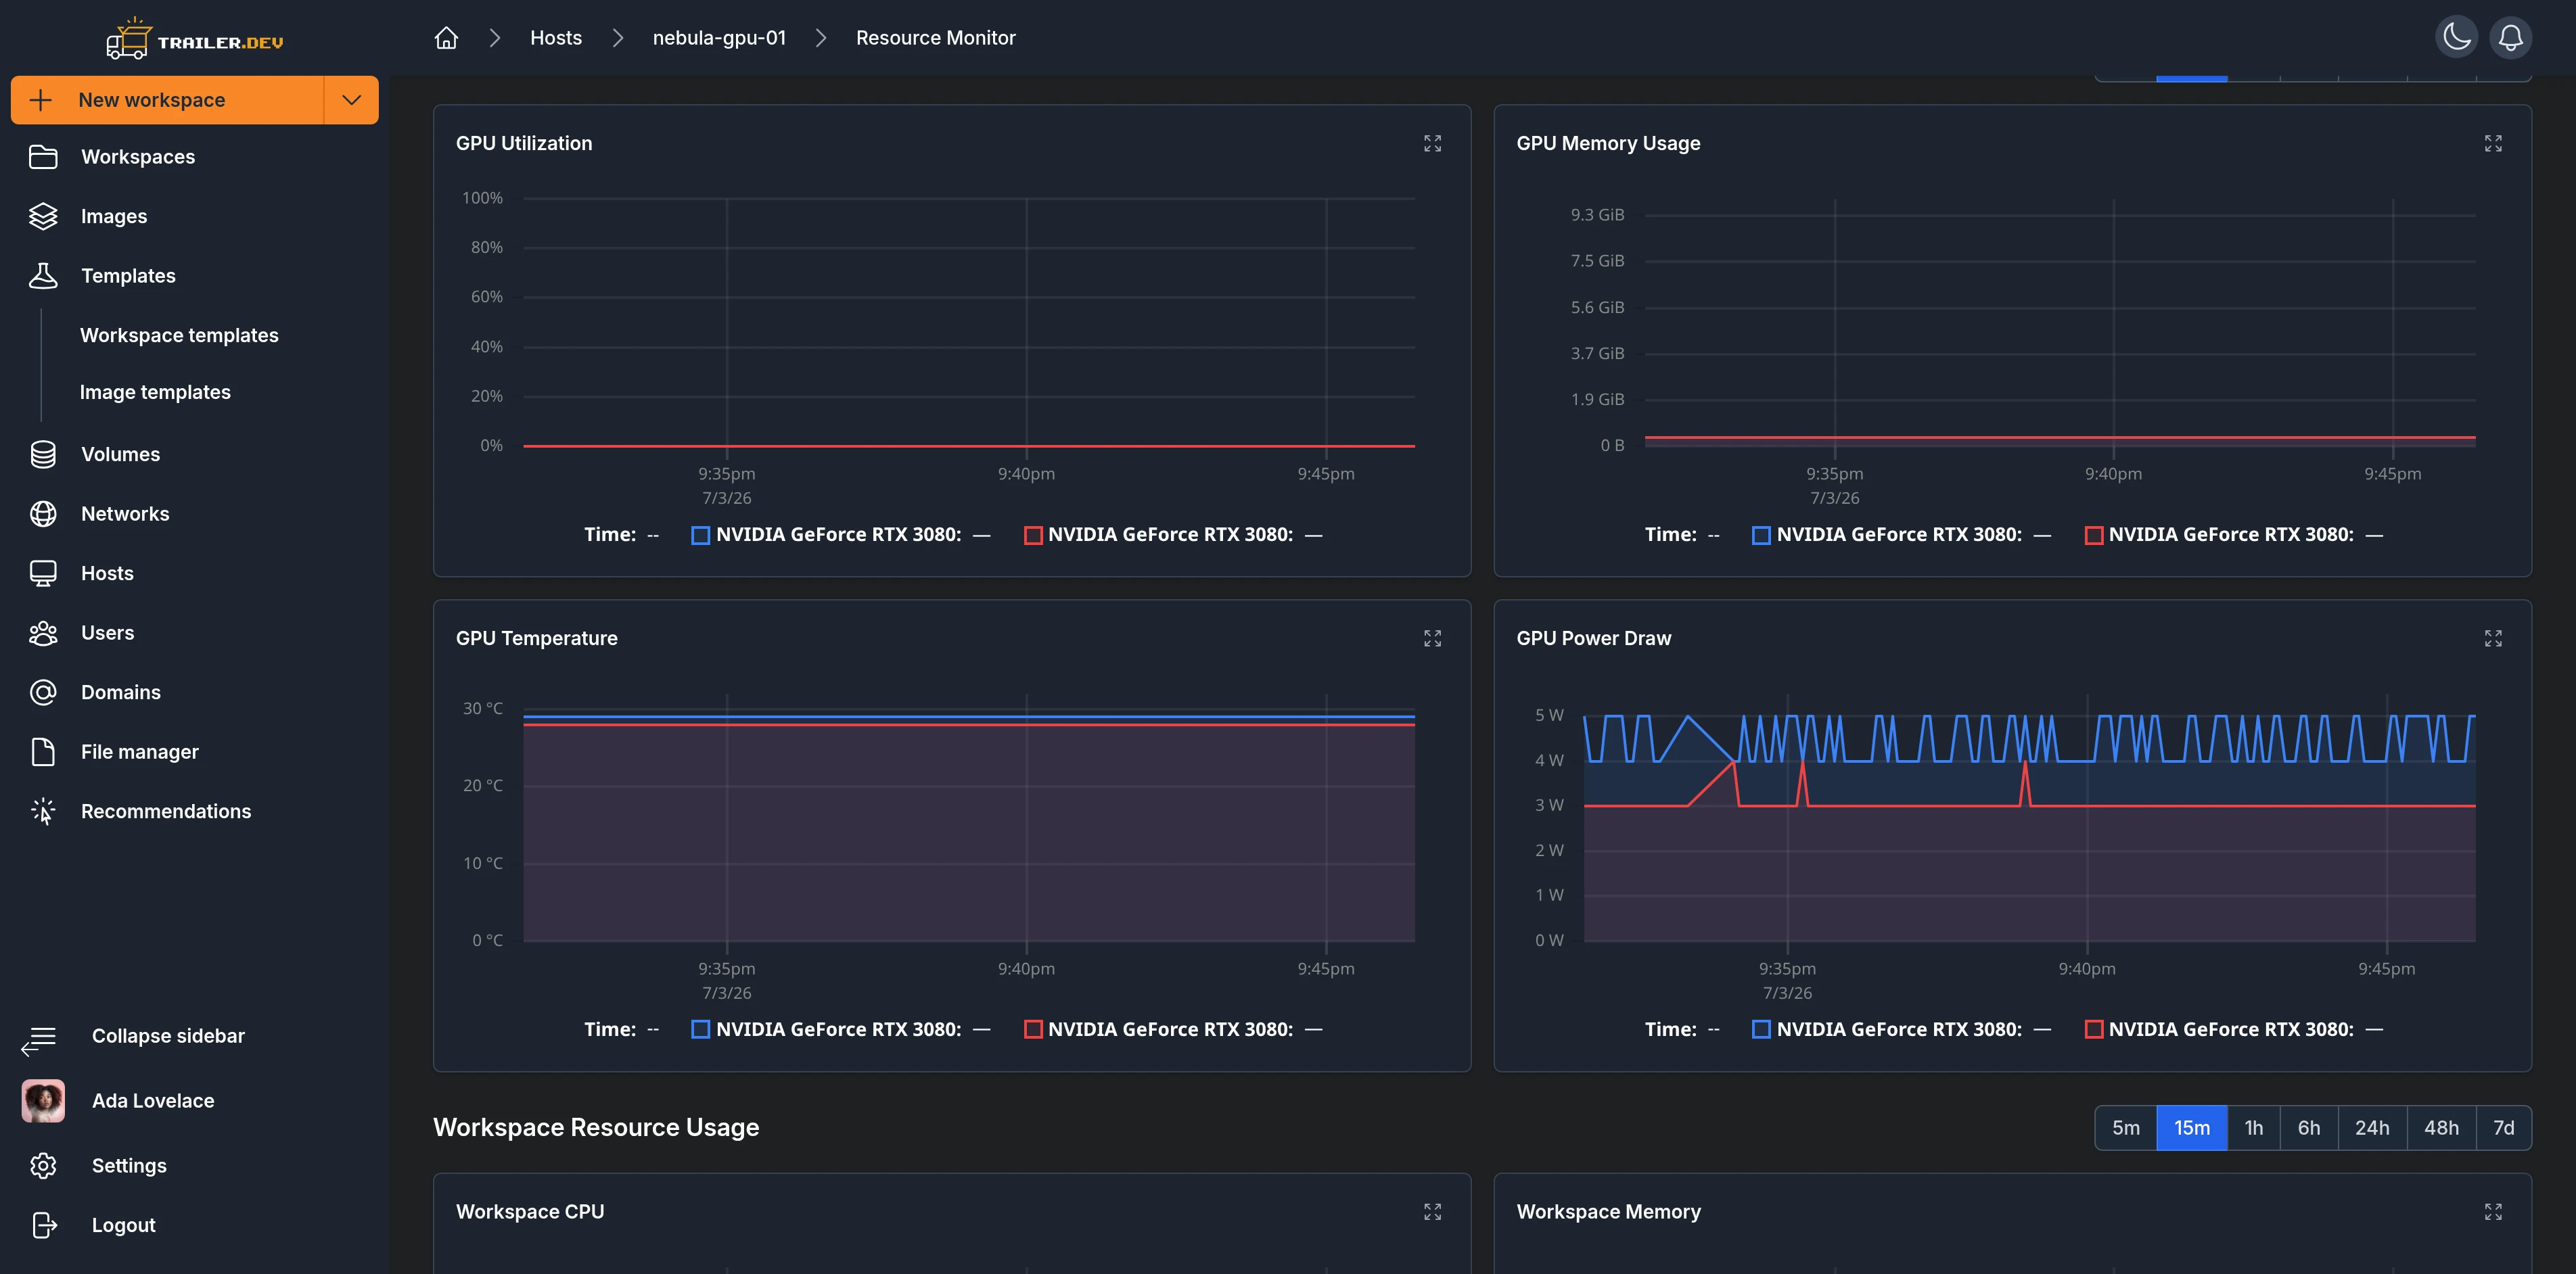Click the Images layers icon
The image size is (2576, 1274).
43,216
